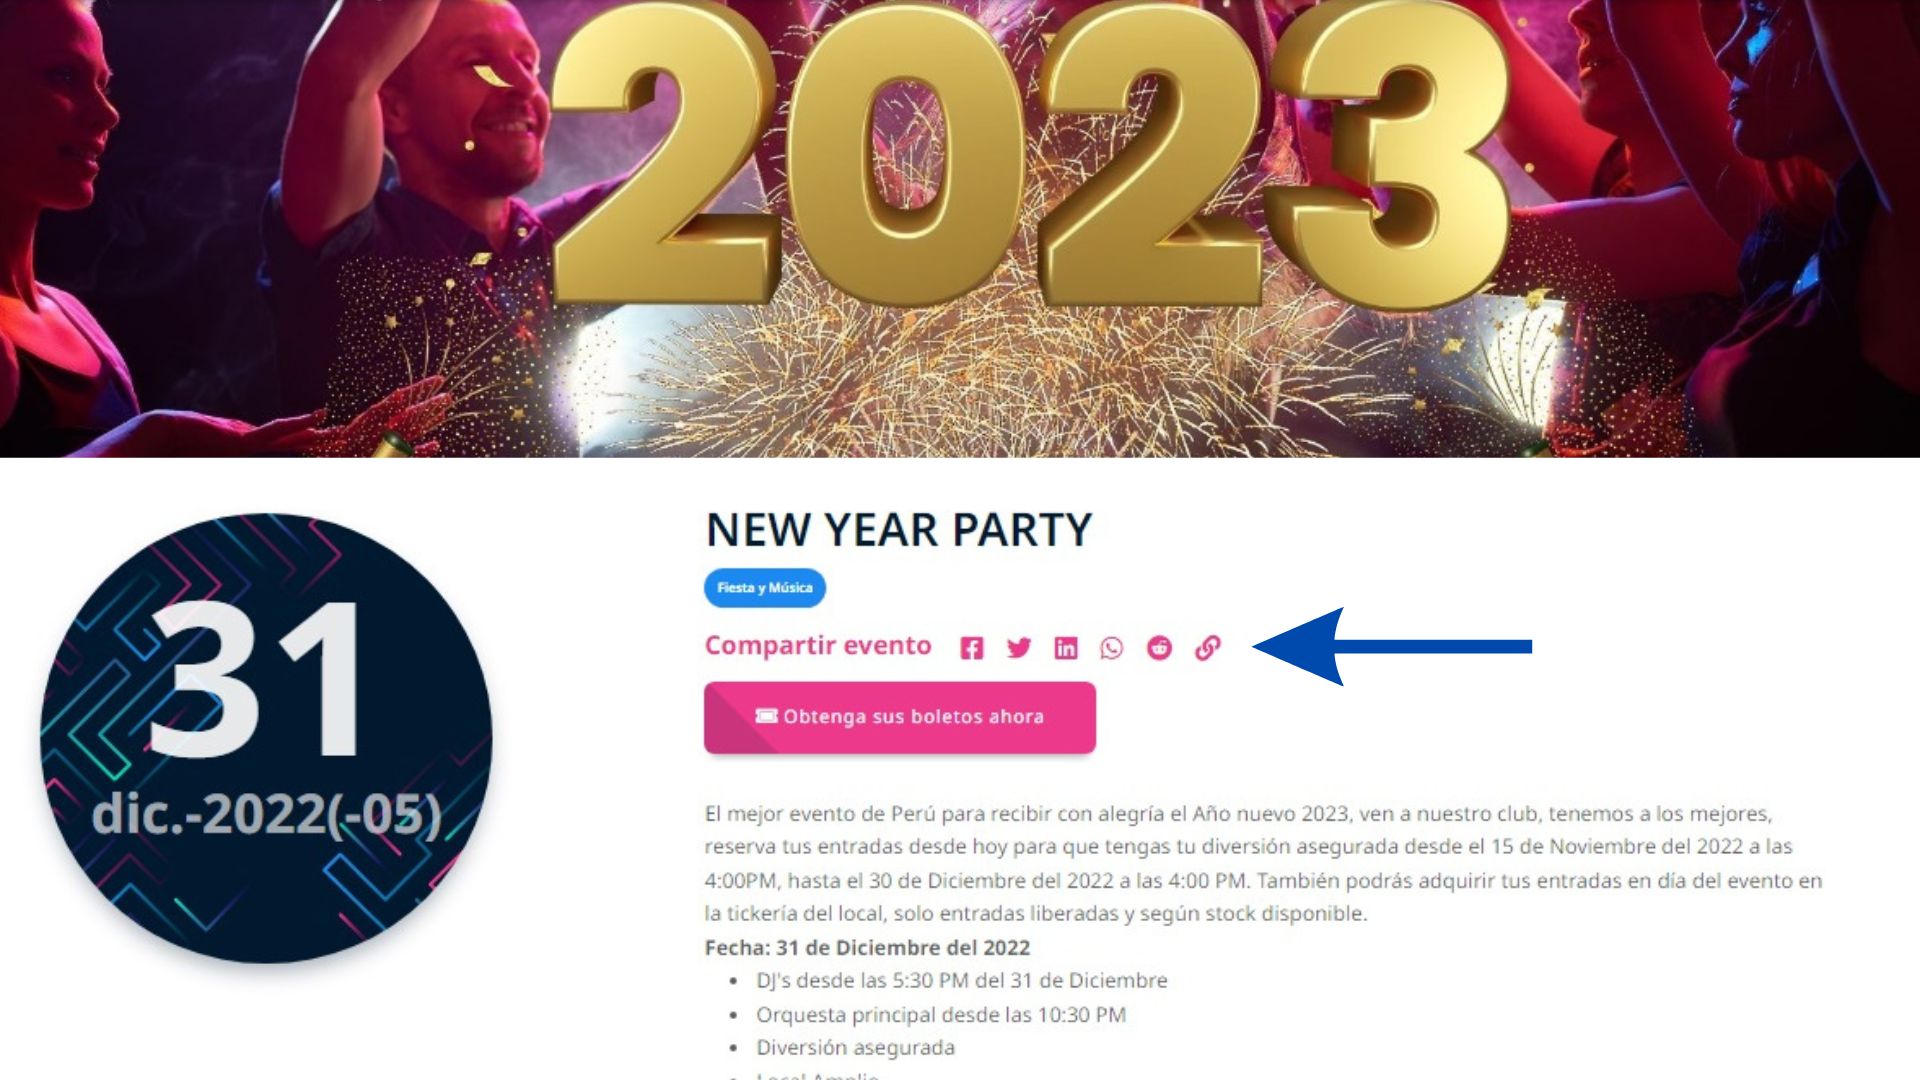
Task: Click Obtenga sus boletos ahora button
Action: 900,717
